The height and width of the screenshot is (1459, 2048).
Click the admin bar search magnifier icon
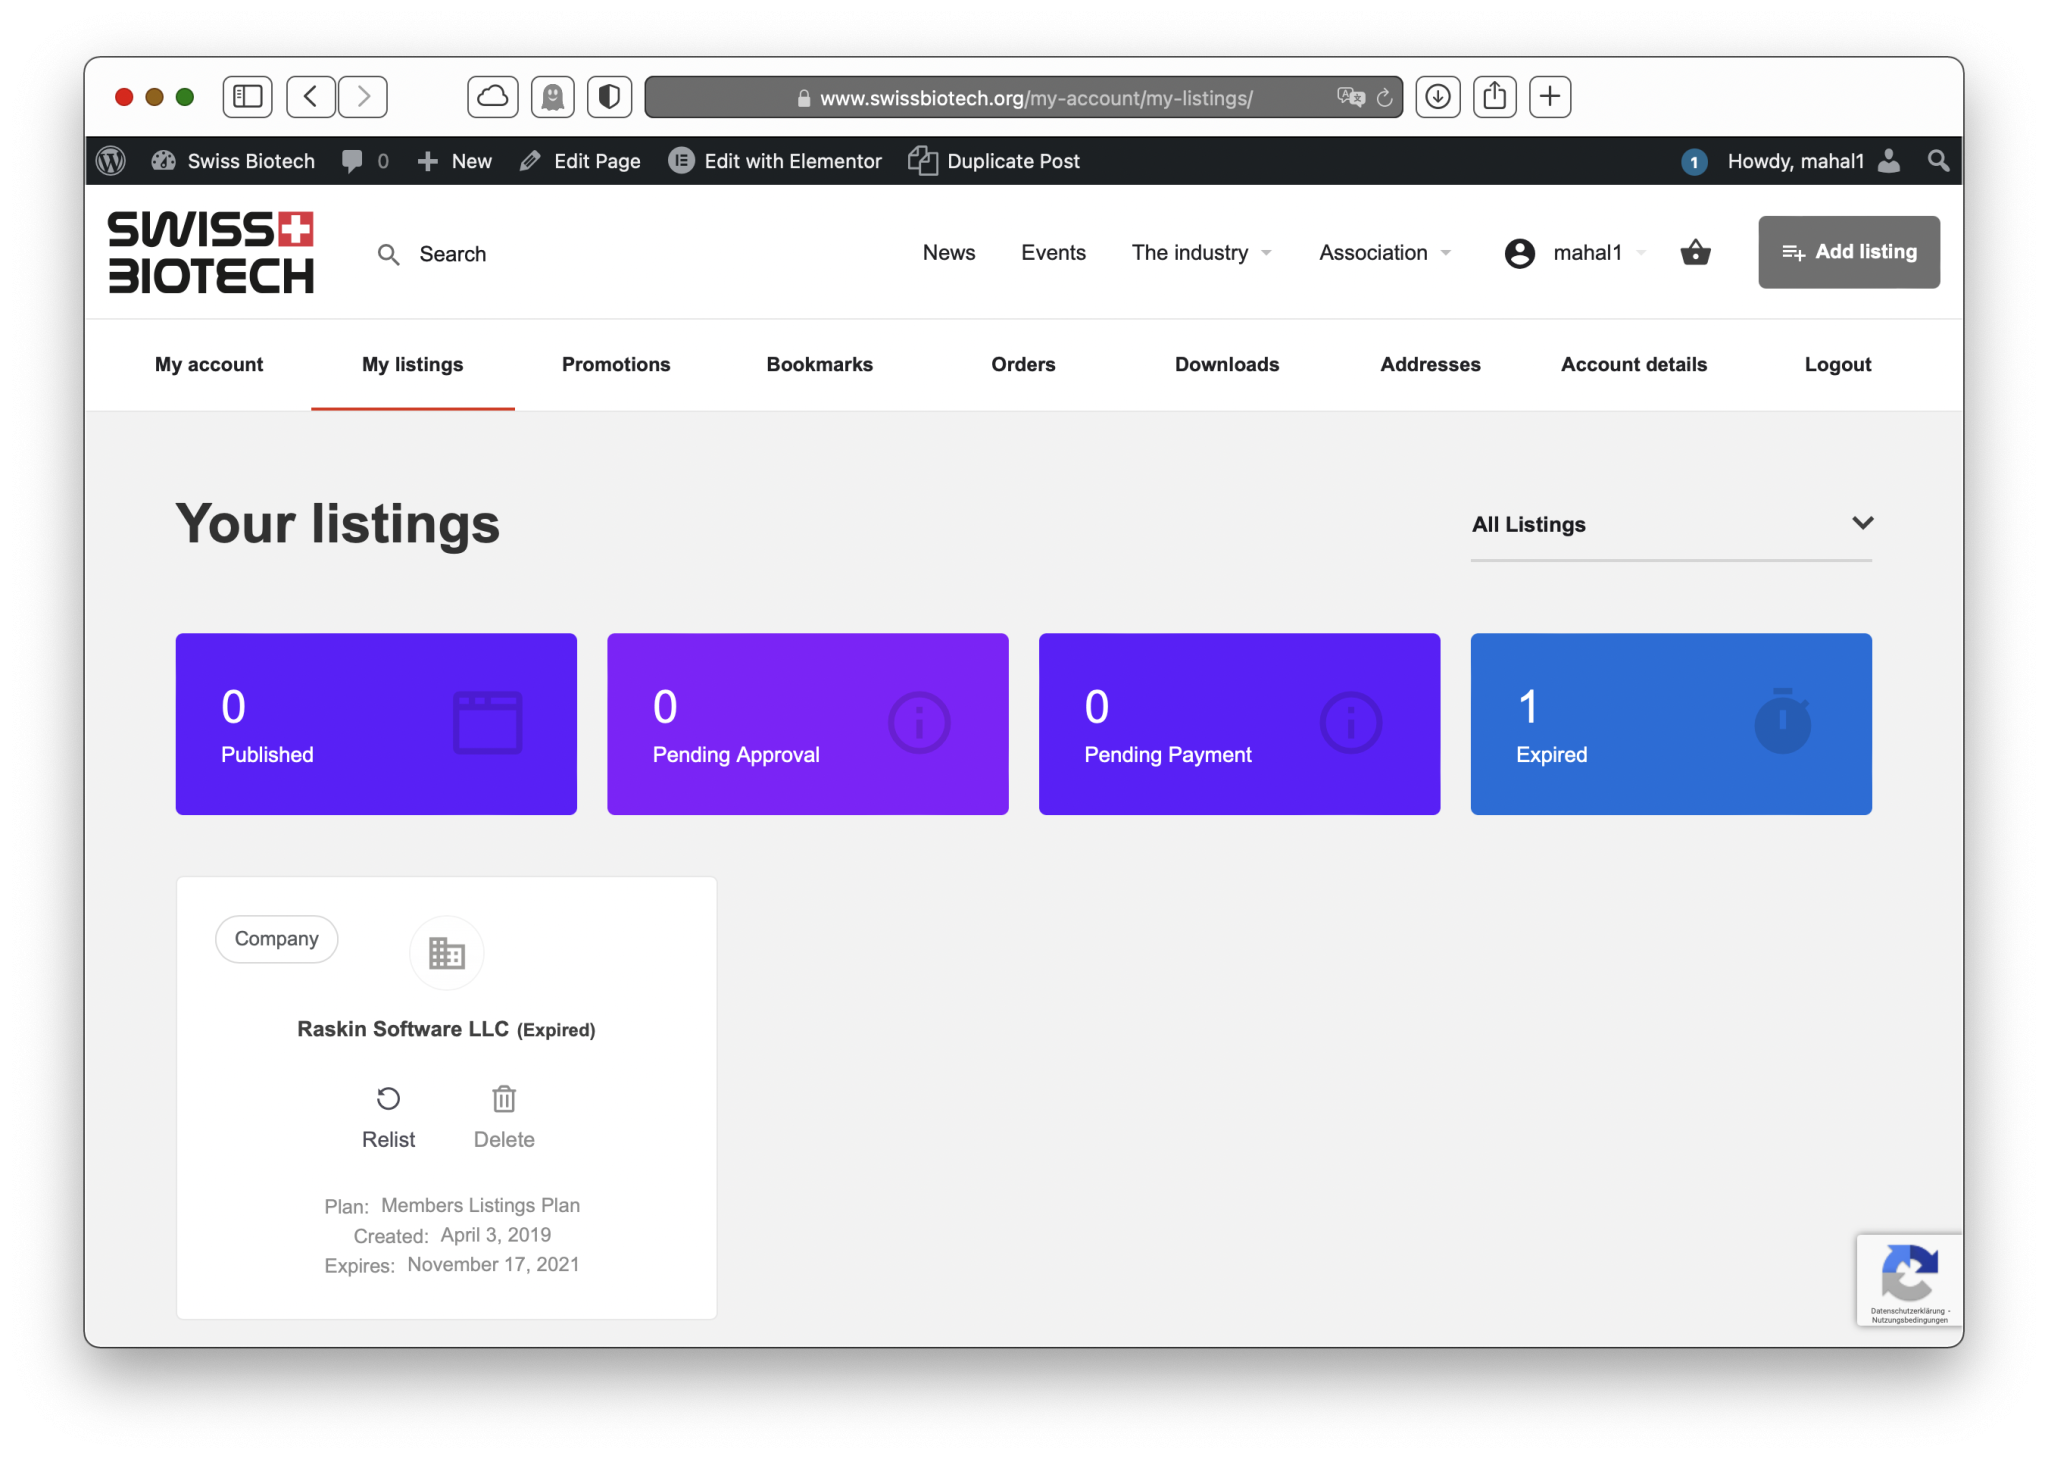click(1938, 161)
